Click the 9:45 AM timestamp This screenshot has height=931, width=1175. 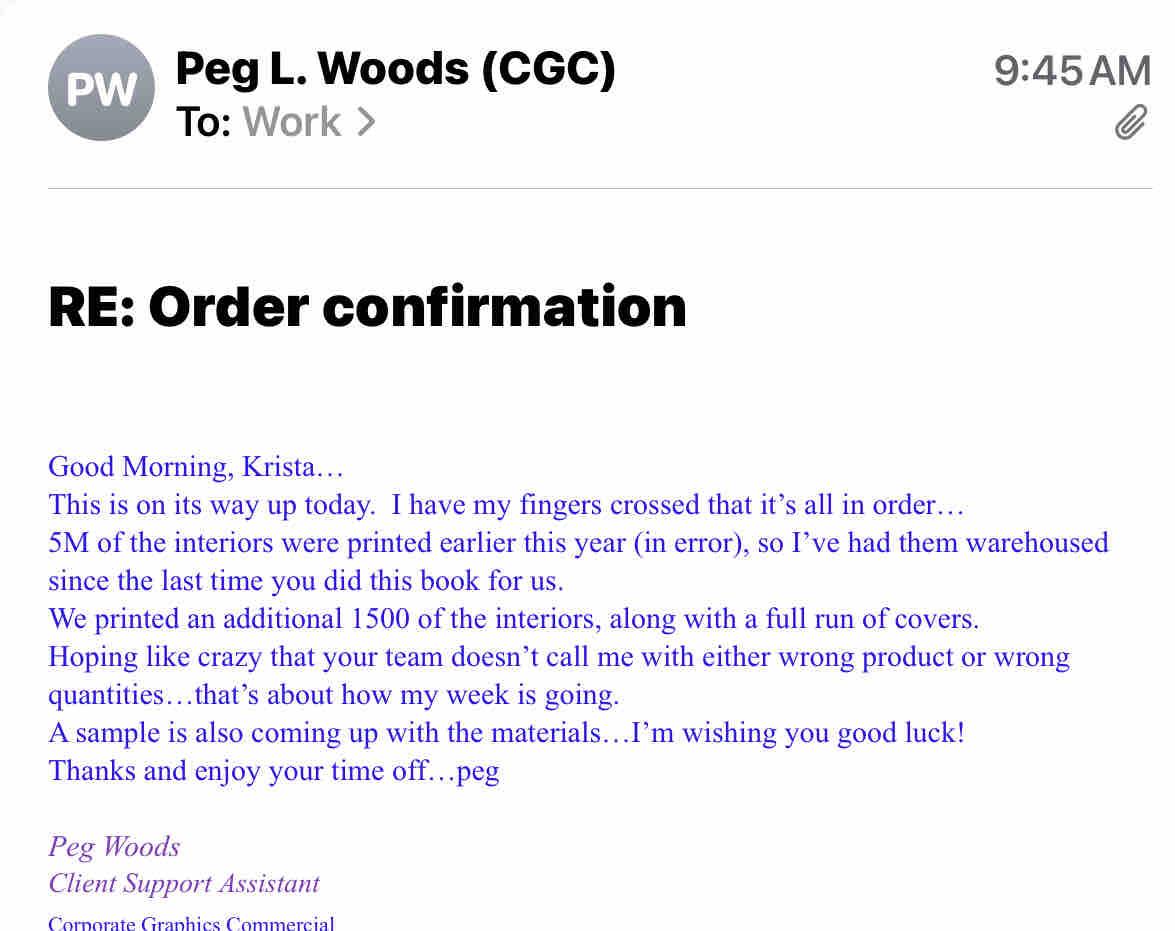pyautogui.click(x=1072, y=71)
